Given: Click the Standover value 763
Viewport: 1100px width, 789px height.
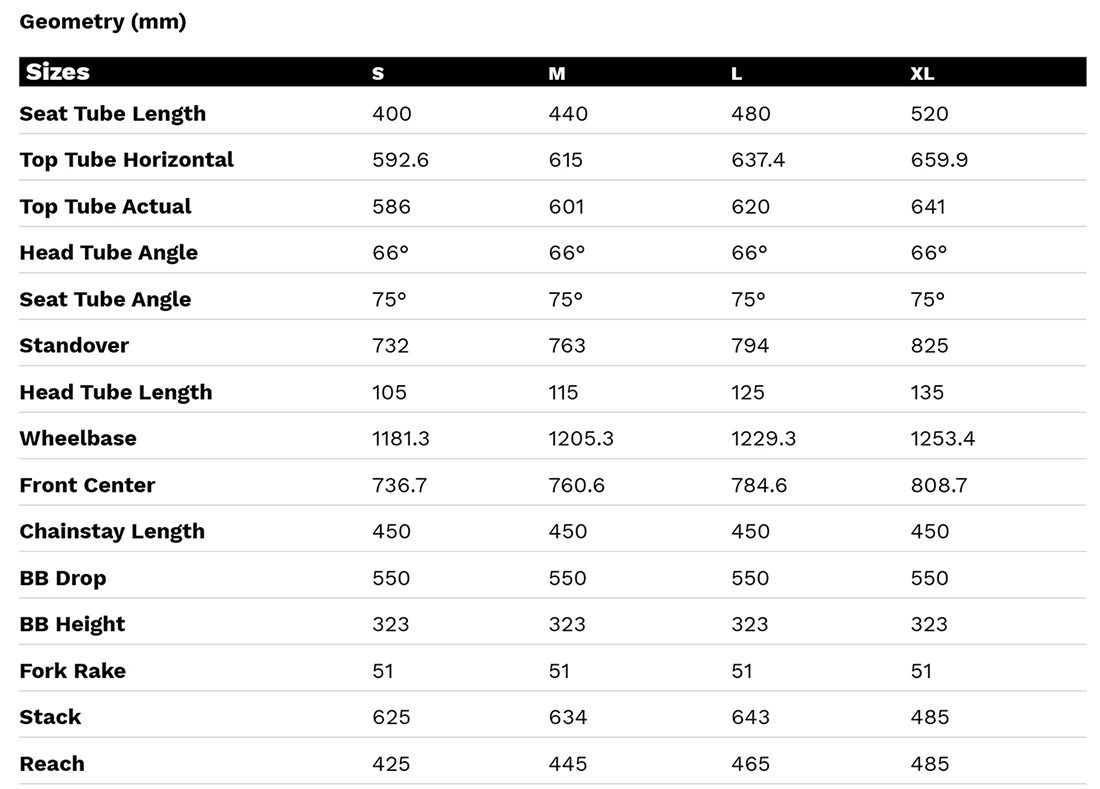Looking at the screenshot, I should point(567,346).
